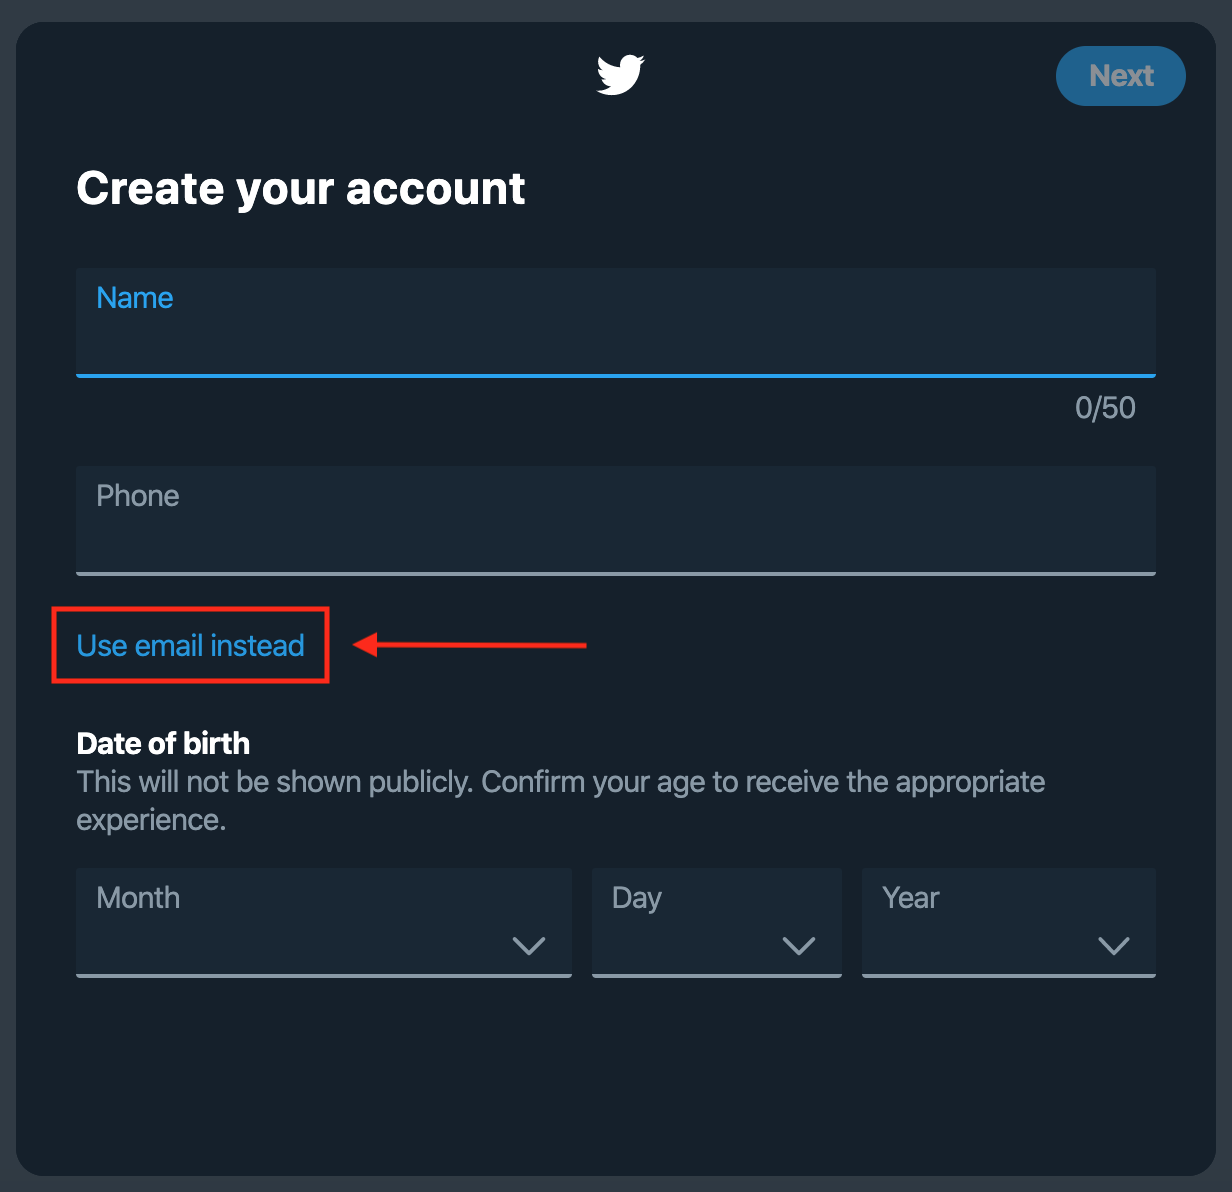Select Use email instead
This screenshot has width=1232, height=1192.
click(189, 645)
